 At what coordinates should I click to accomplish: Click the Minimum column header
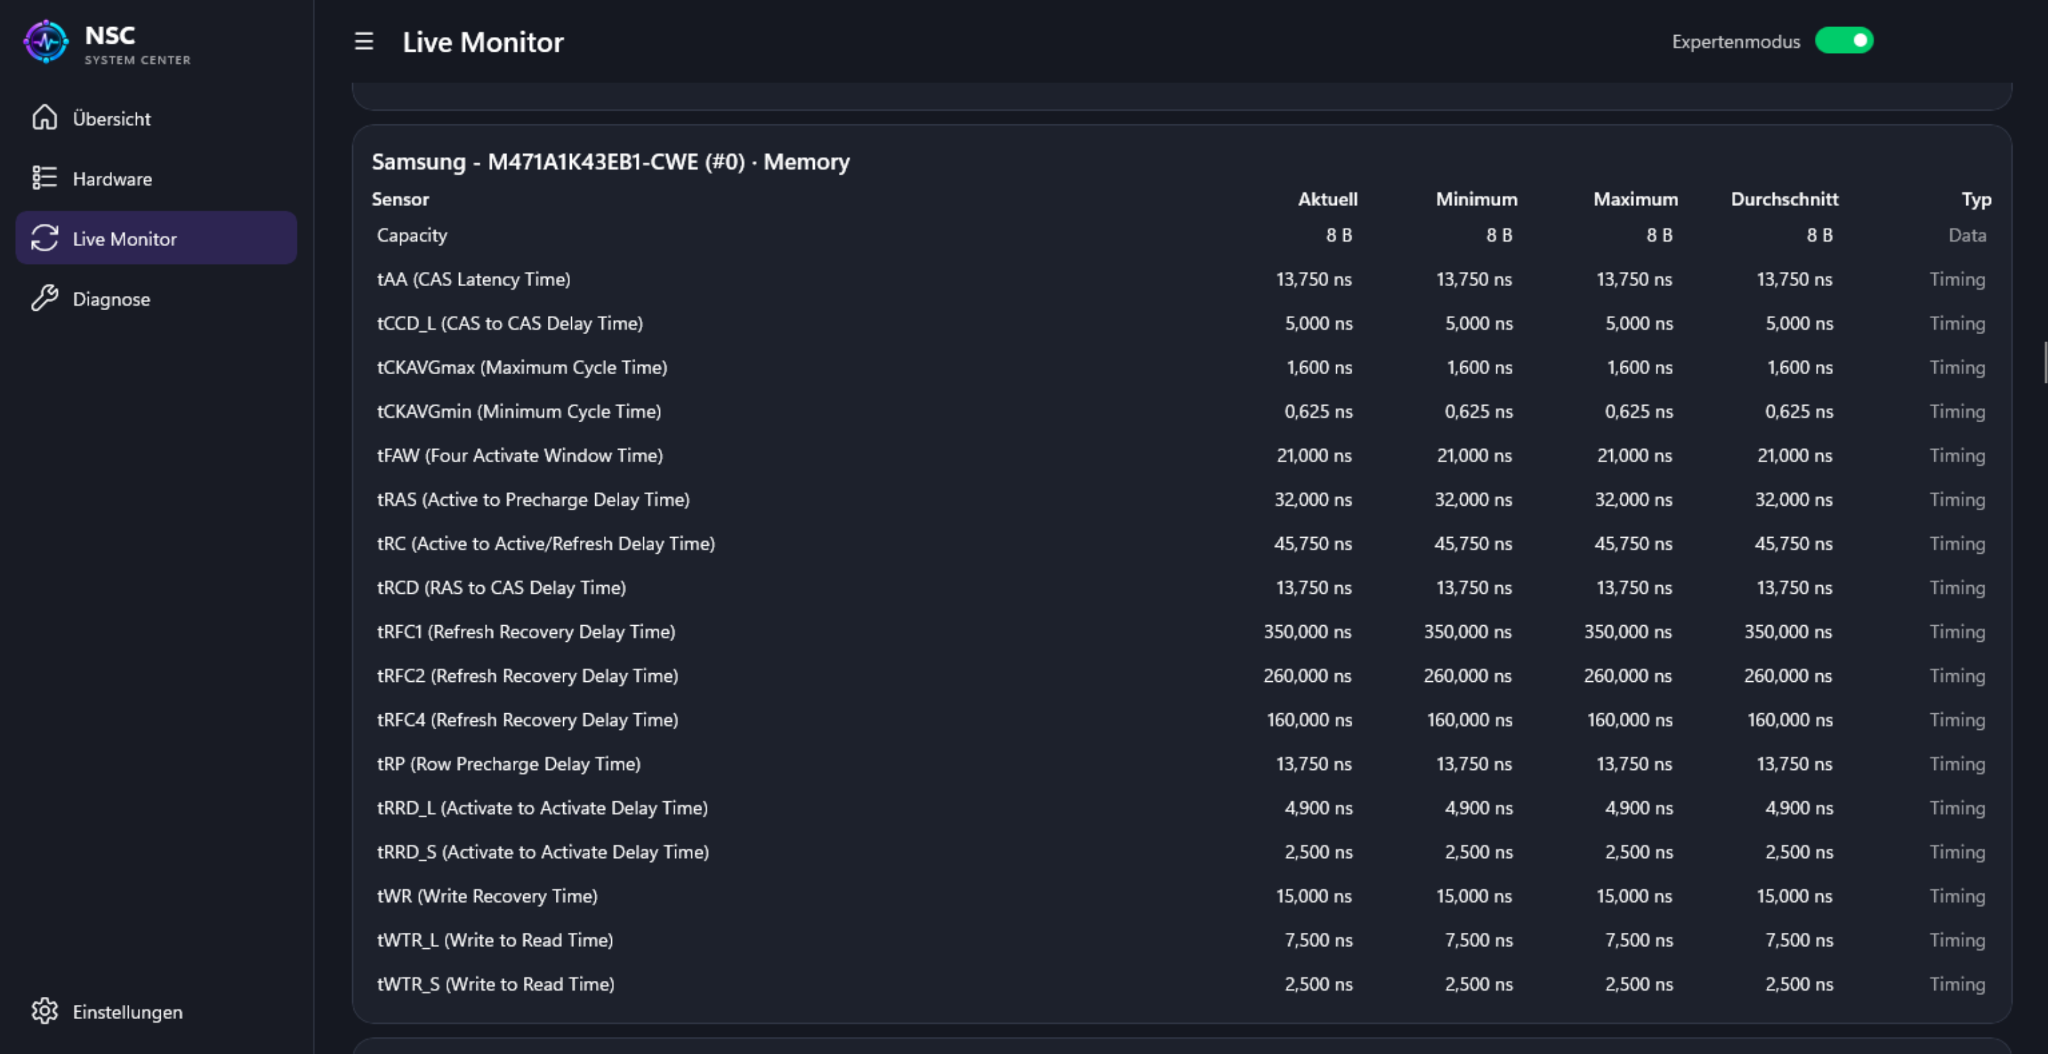[1476, 199]
